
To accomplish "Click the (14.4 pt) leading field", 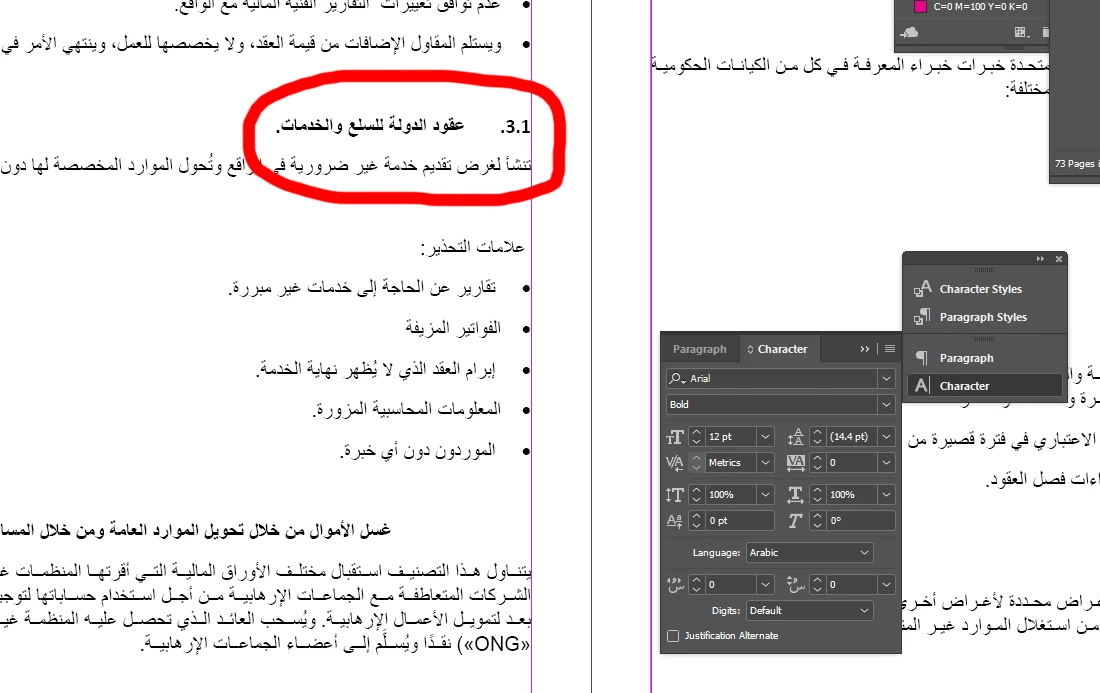I will (851, 437).
